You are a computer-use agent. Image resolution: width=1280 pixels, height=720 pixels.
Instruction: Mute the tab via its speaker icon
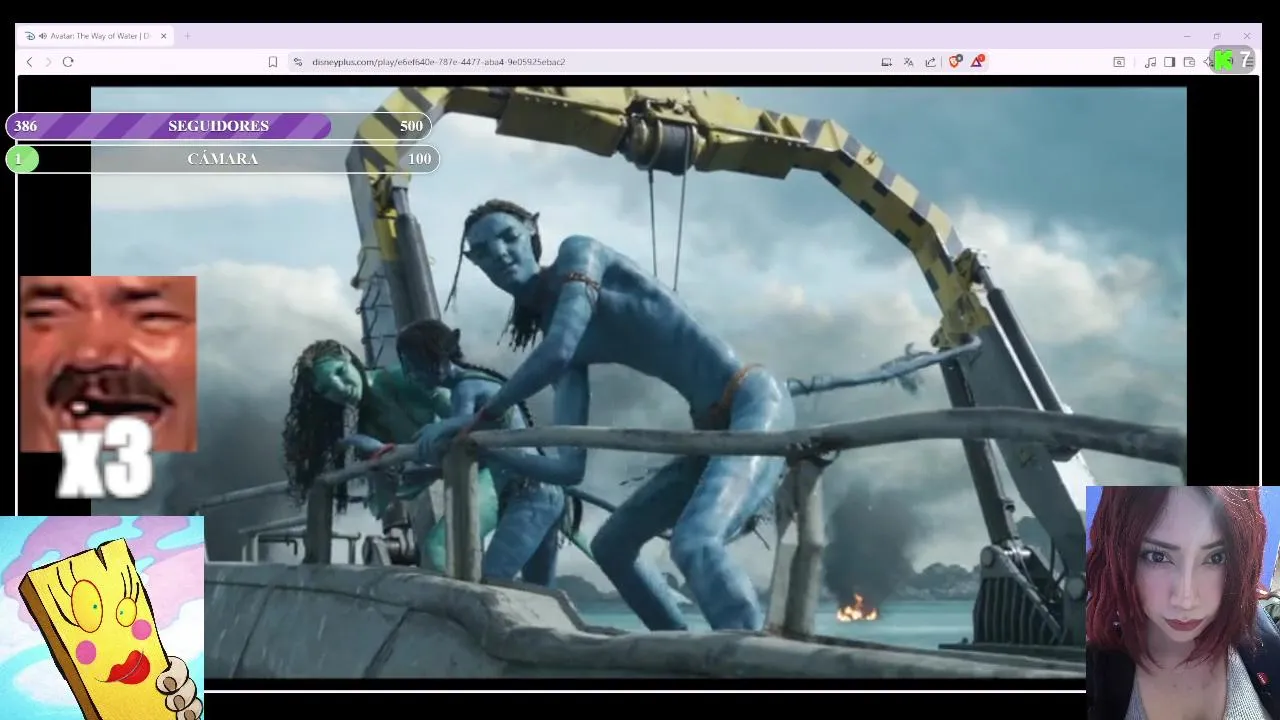[43, 36]
